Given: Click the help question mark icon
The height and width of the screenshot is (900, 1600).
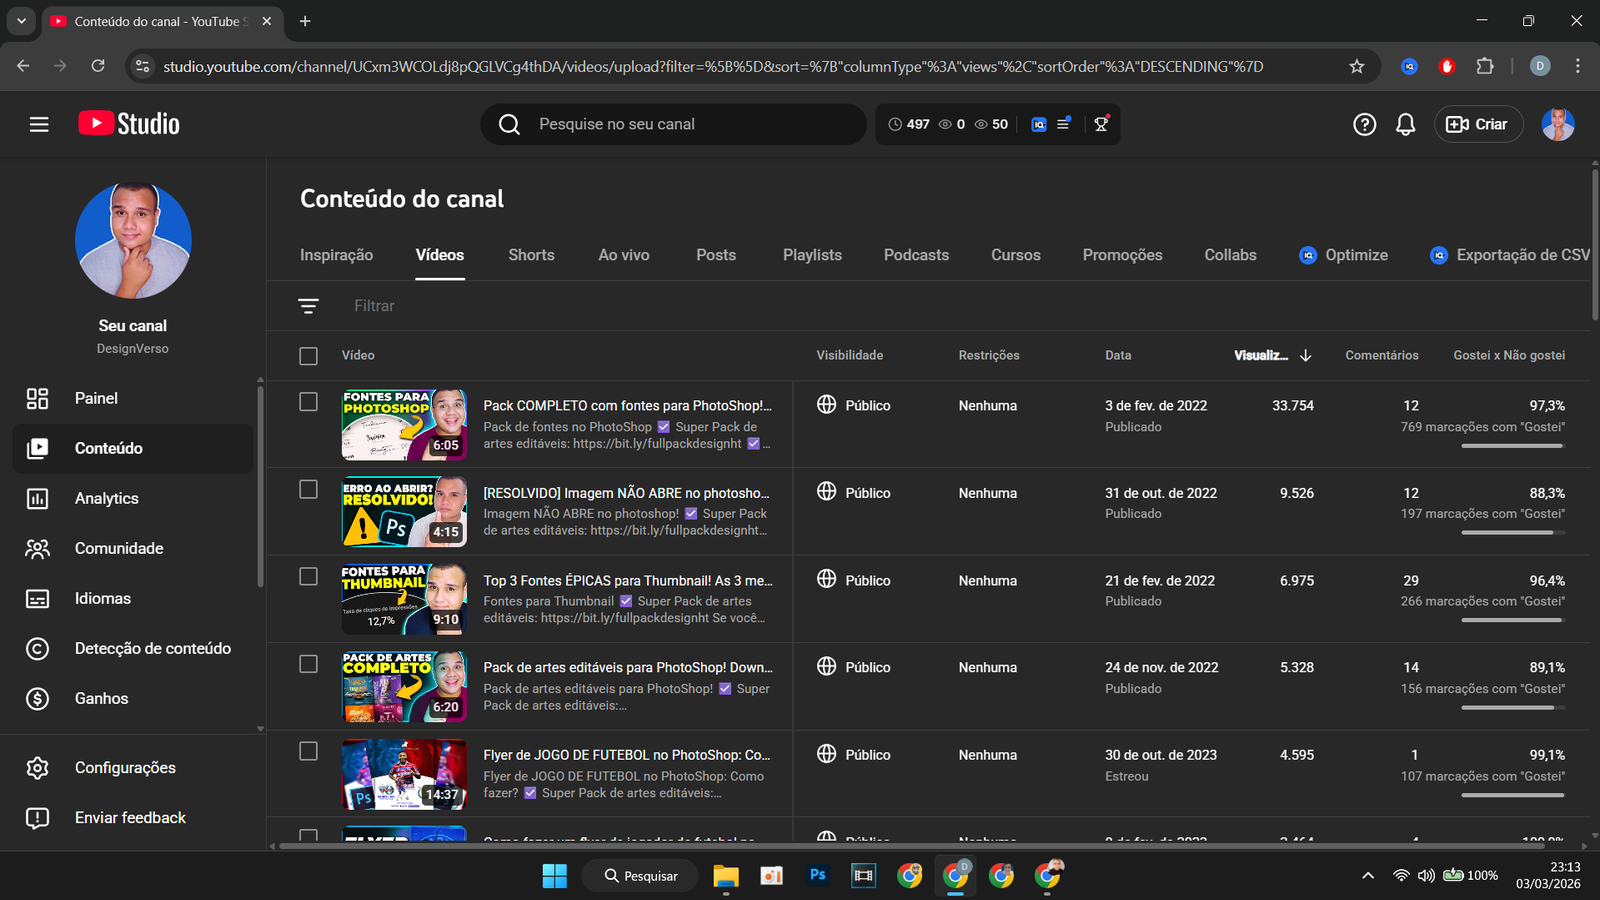Looking at the screenshot, I should point(1364,124).
